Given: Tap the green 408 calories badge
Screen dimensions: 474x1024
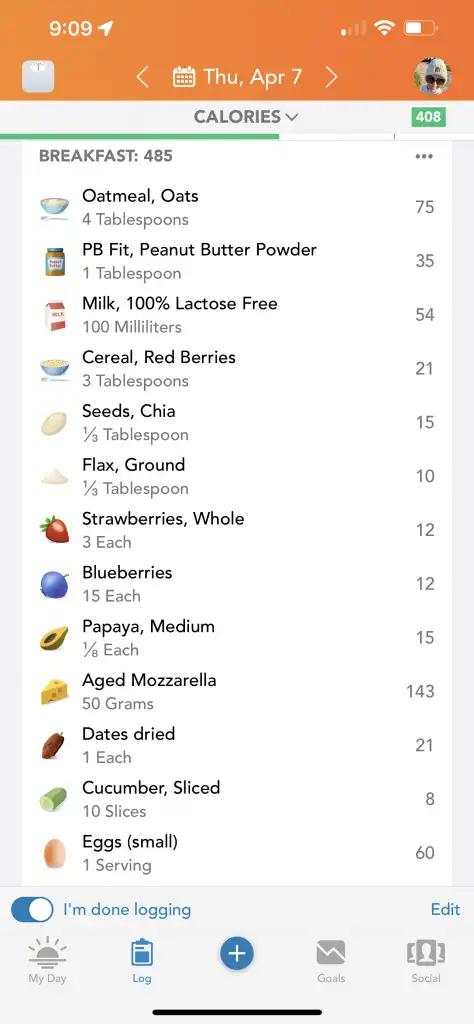Looking at the screenshot, I should point(429,117).
